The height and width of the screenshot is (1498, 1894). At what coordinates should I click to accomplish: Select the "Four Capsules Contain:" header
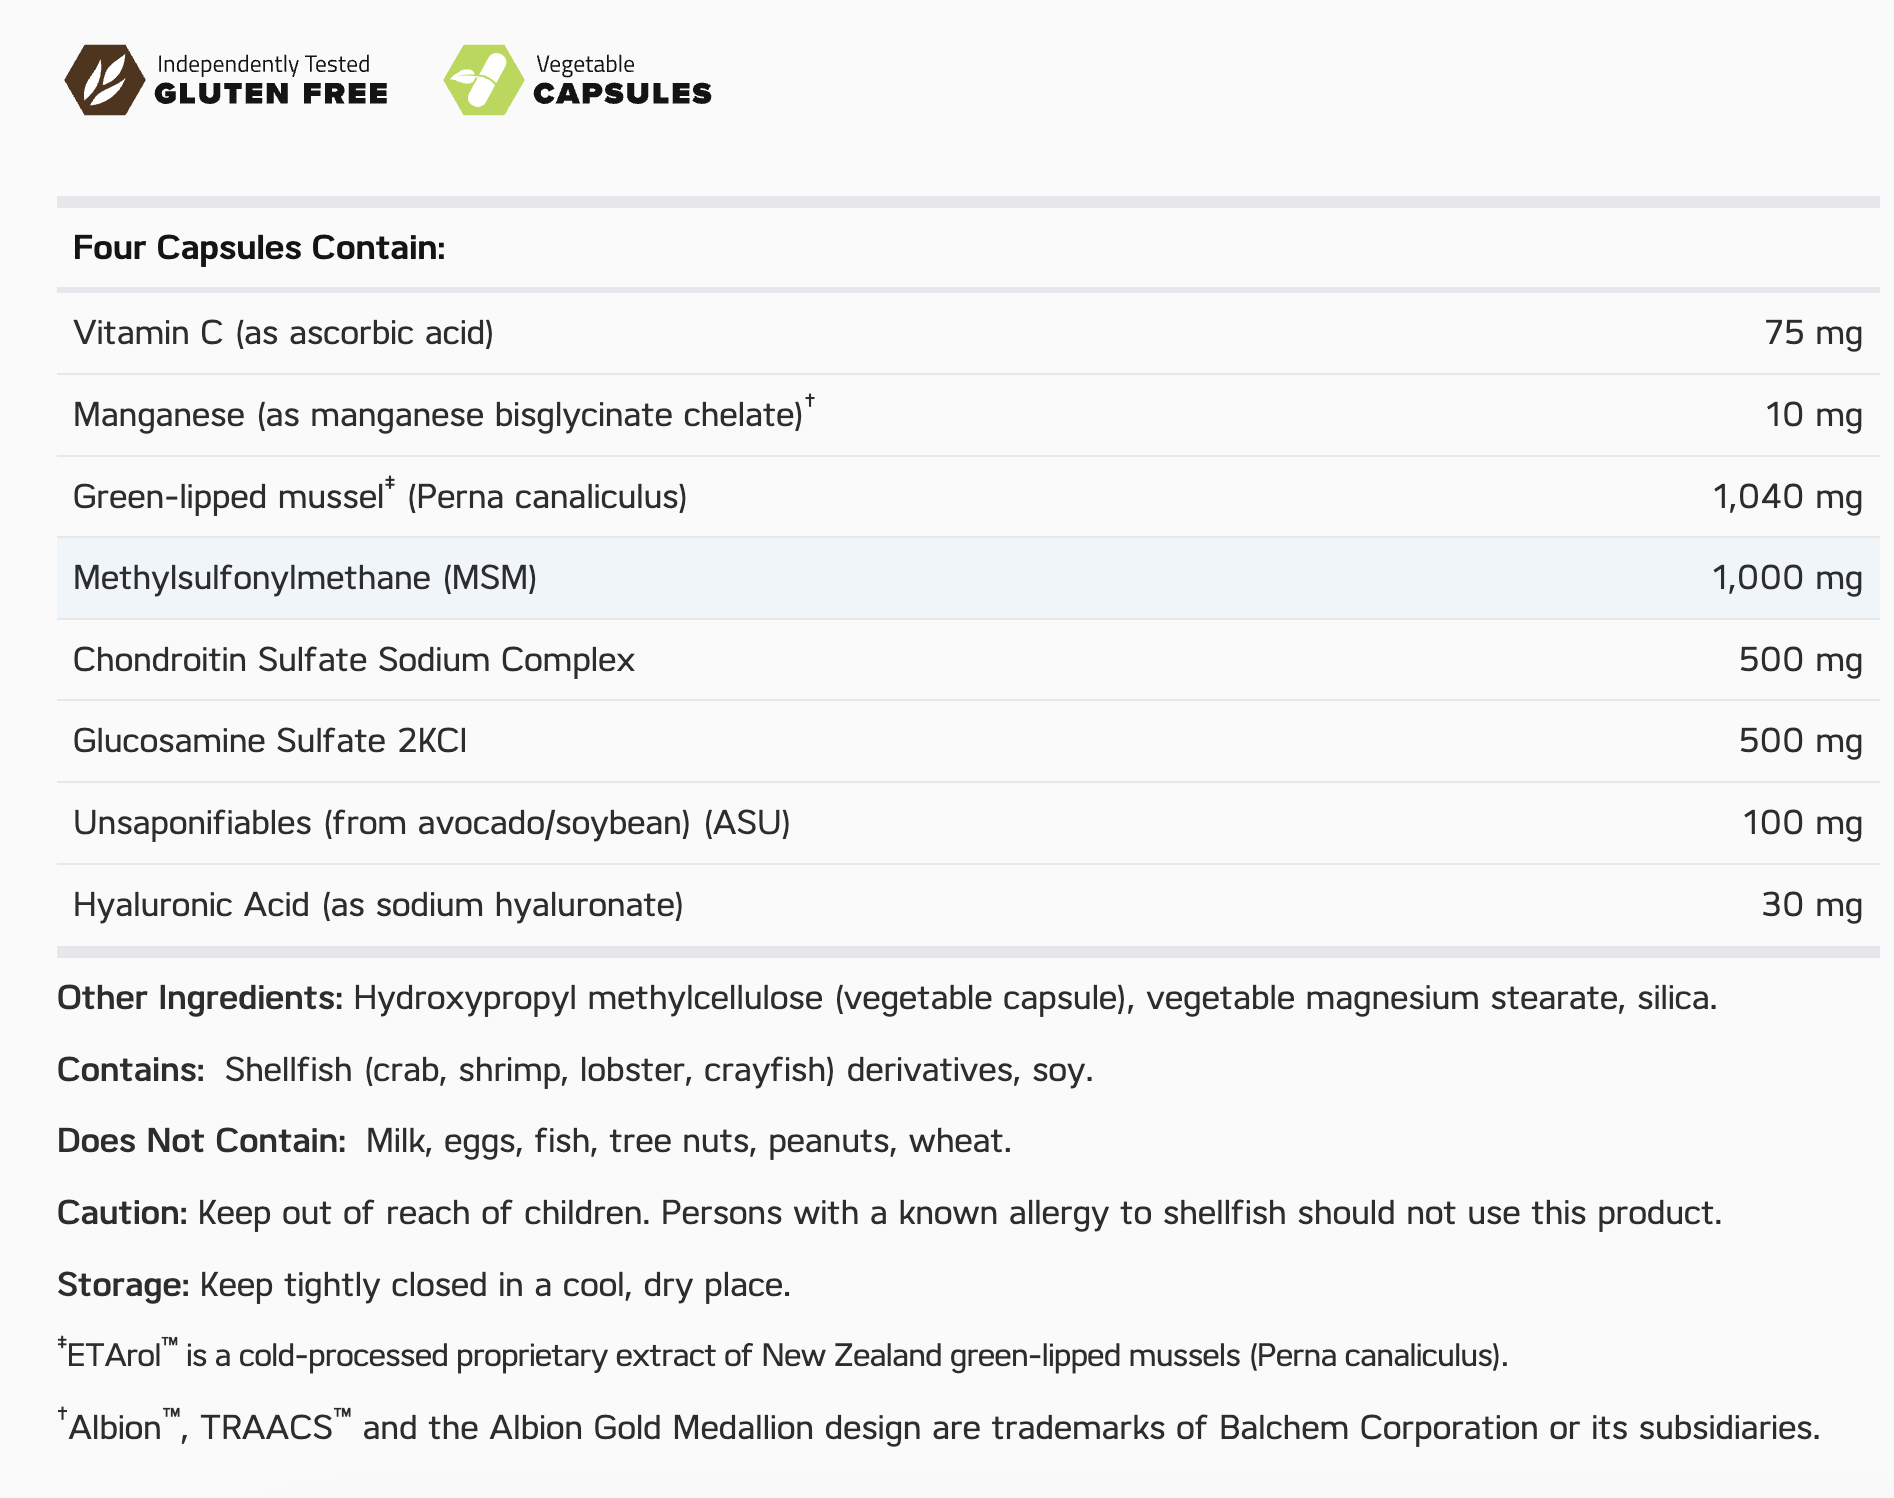coord(259,248)
